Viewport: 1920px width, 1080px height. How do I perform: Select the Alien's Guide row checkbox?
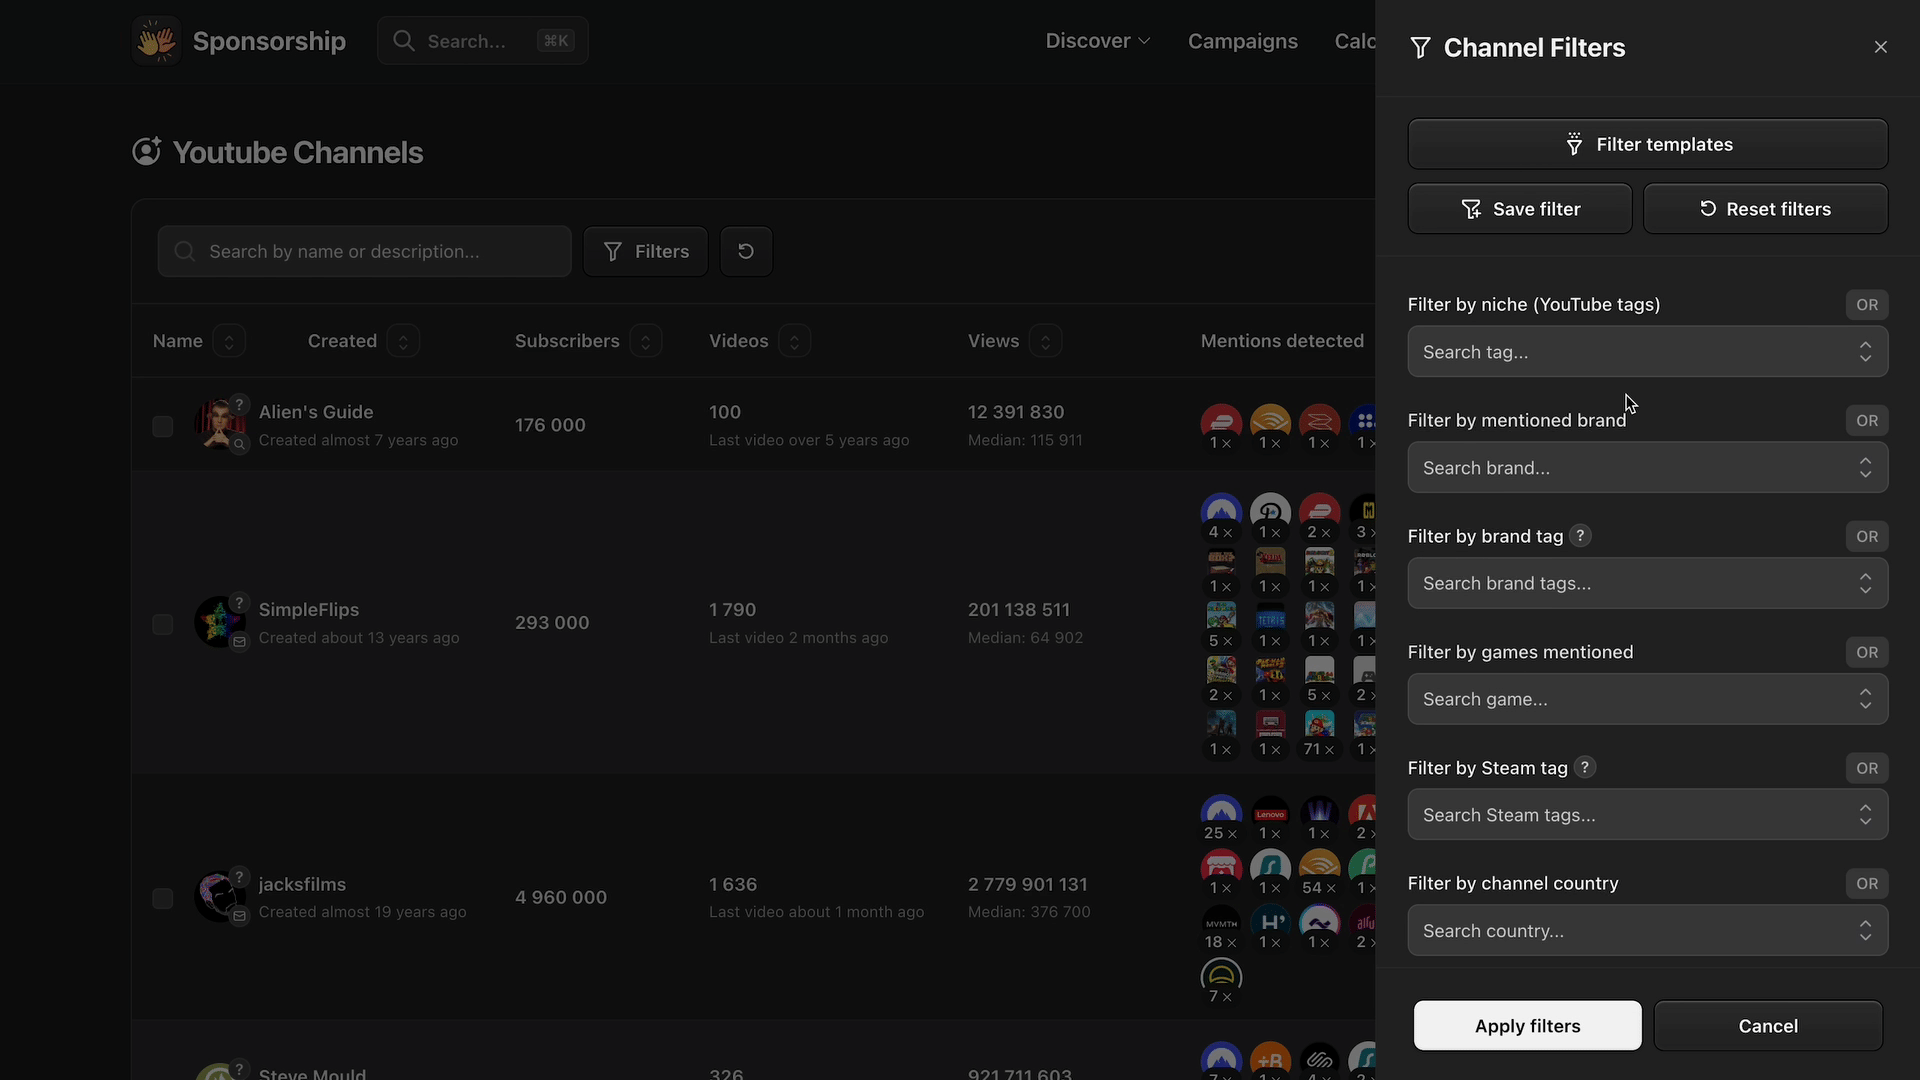(x=162, y=426)
